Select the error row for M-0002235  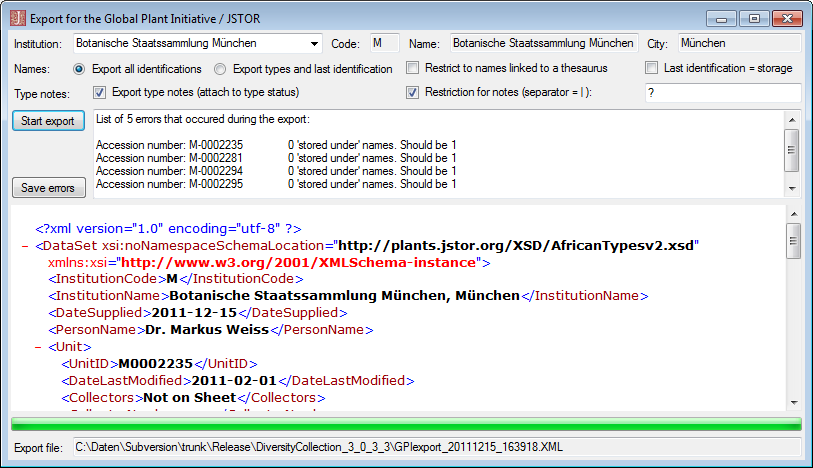pyautogui.click(x=276, y=145)
